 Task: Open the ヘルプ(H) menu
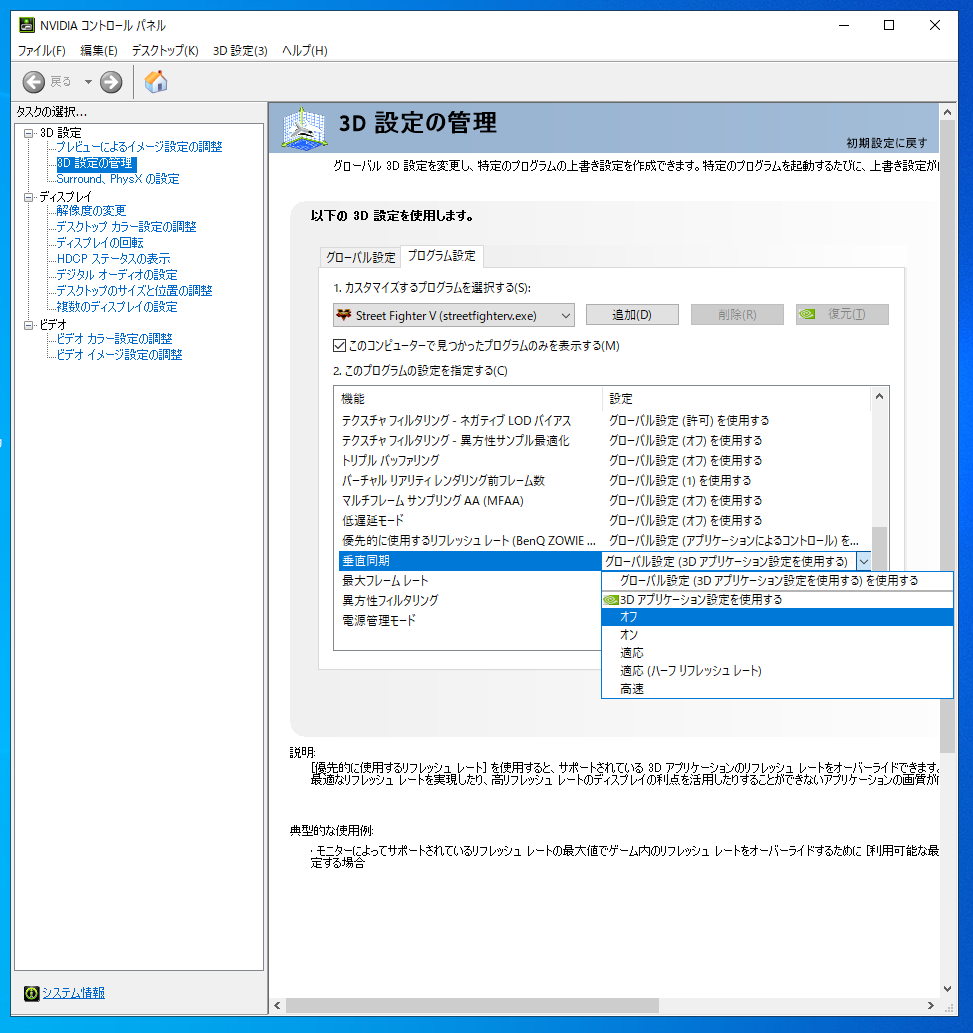pos(304,51)
